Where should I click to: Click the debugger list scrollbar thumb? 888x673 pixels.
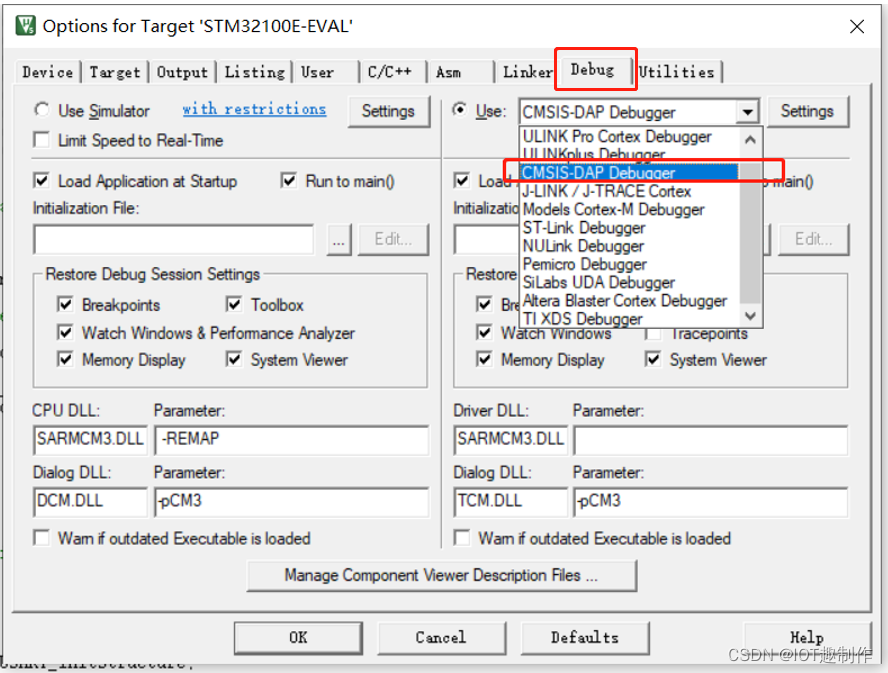[x=750, y=232]
